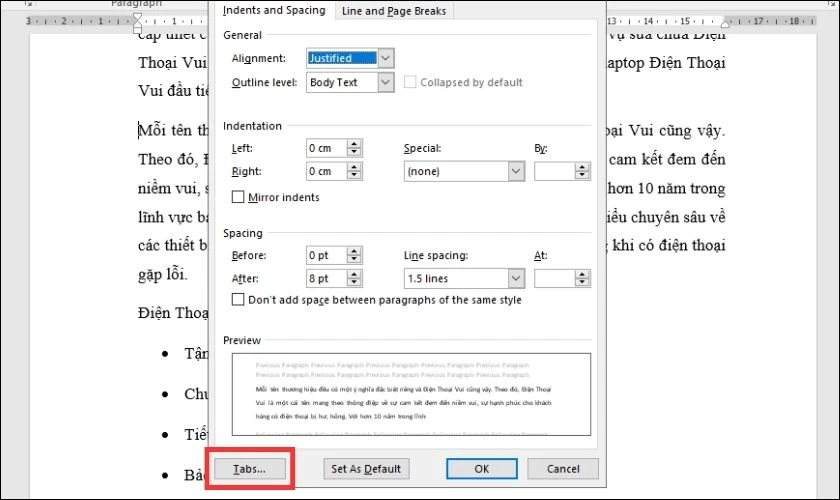Image resolution: width=840 pixels, height=500 pixels.
Task: Click the paragraph Preview box
Action: click(x=411, y=394)
